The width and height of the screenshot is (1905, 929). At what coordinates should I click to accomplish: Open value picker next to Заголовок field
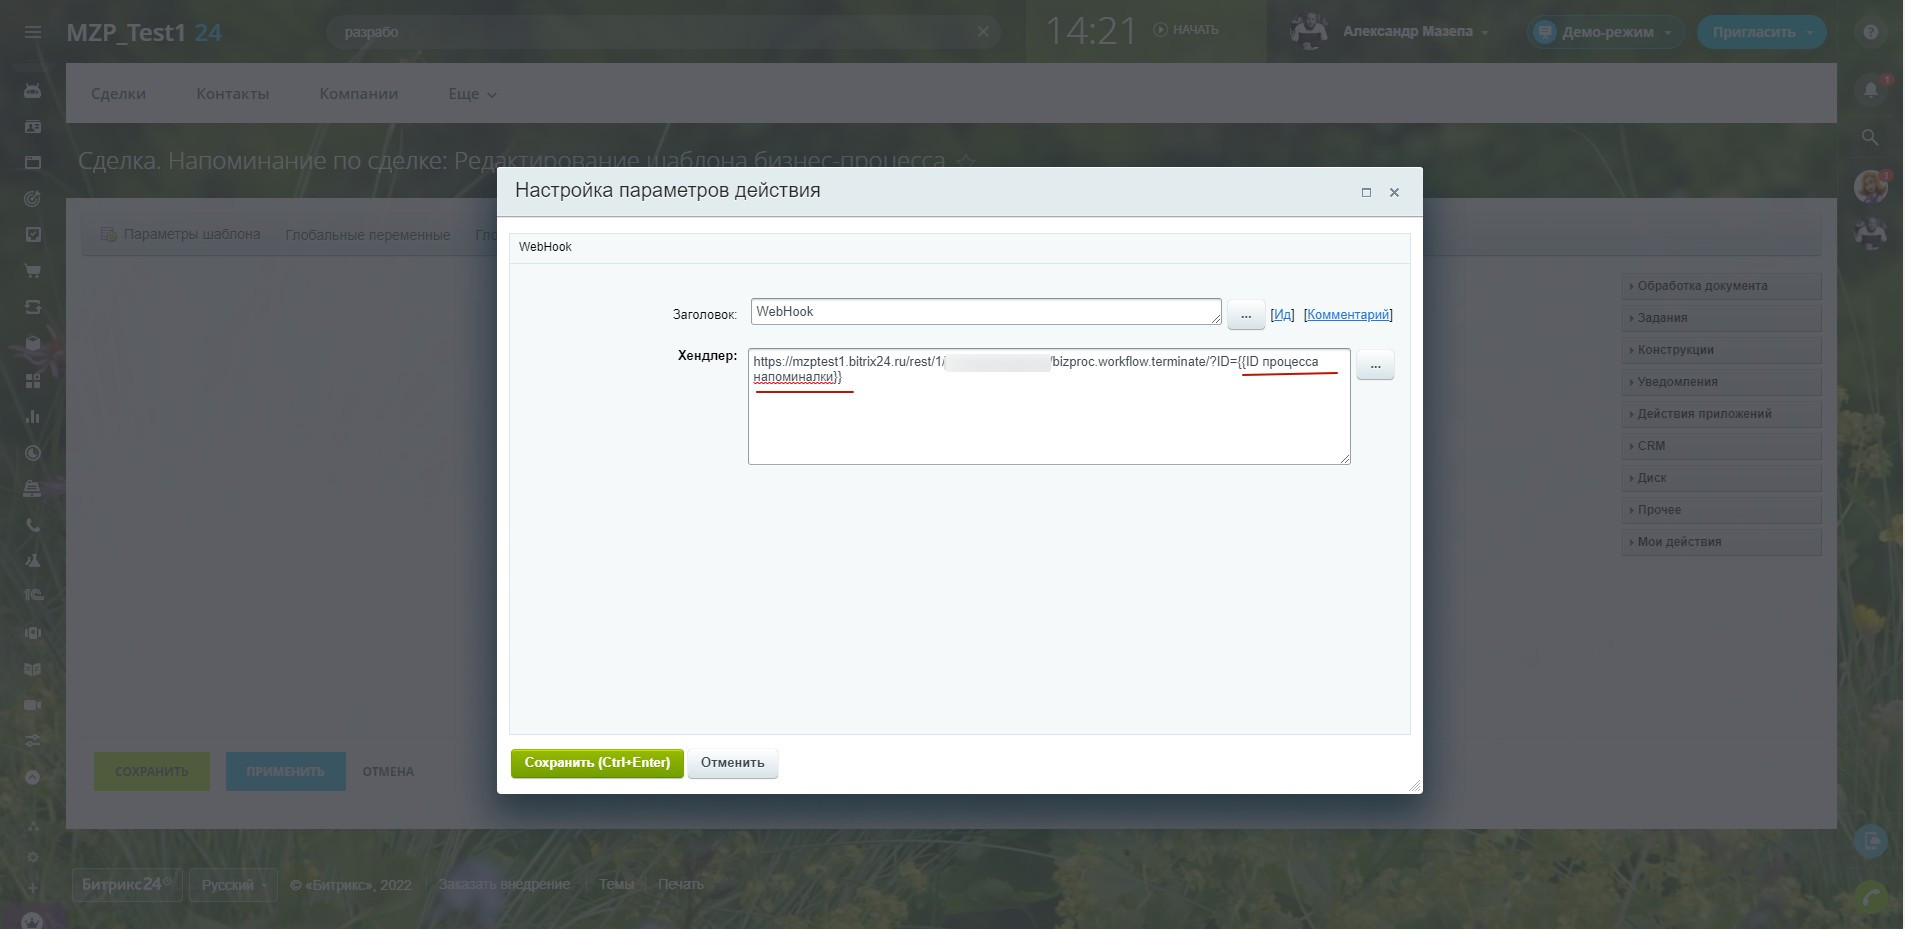tap(1245, 315)
